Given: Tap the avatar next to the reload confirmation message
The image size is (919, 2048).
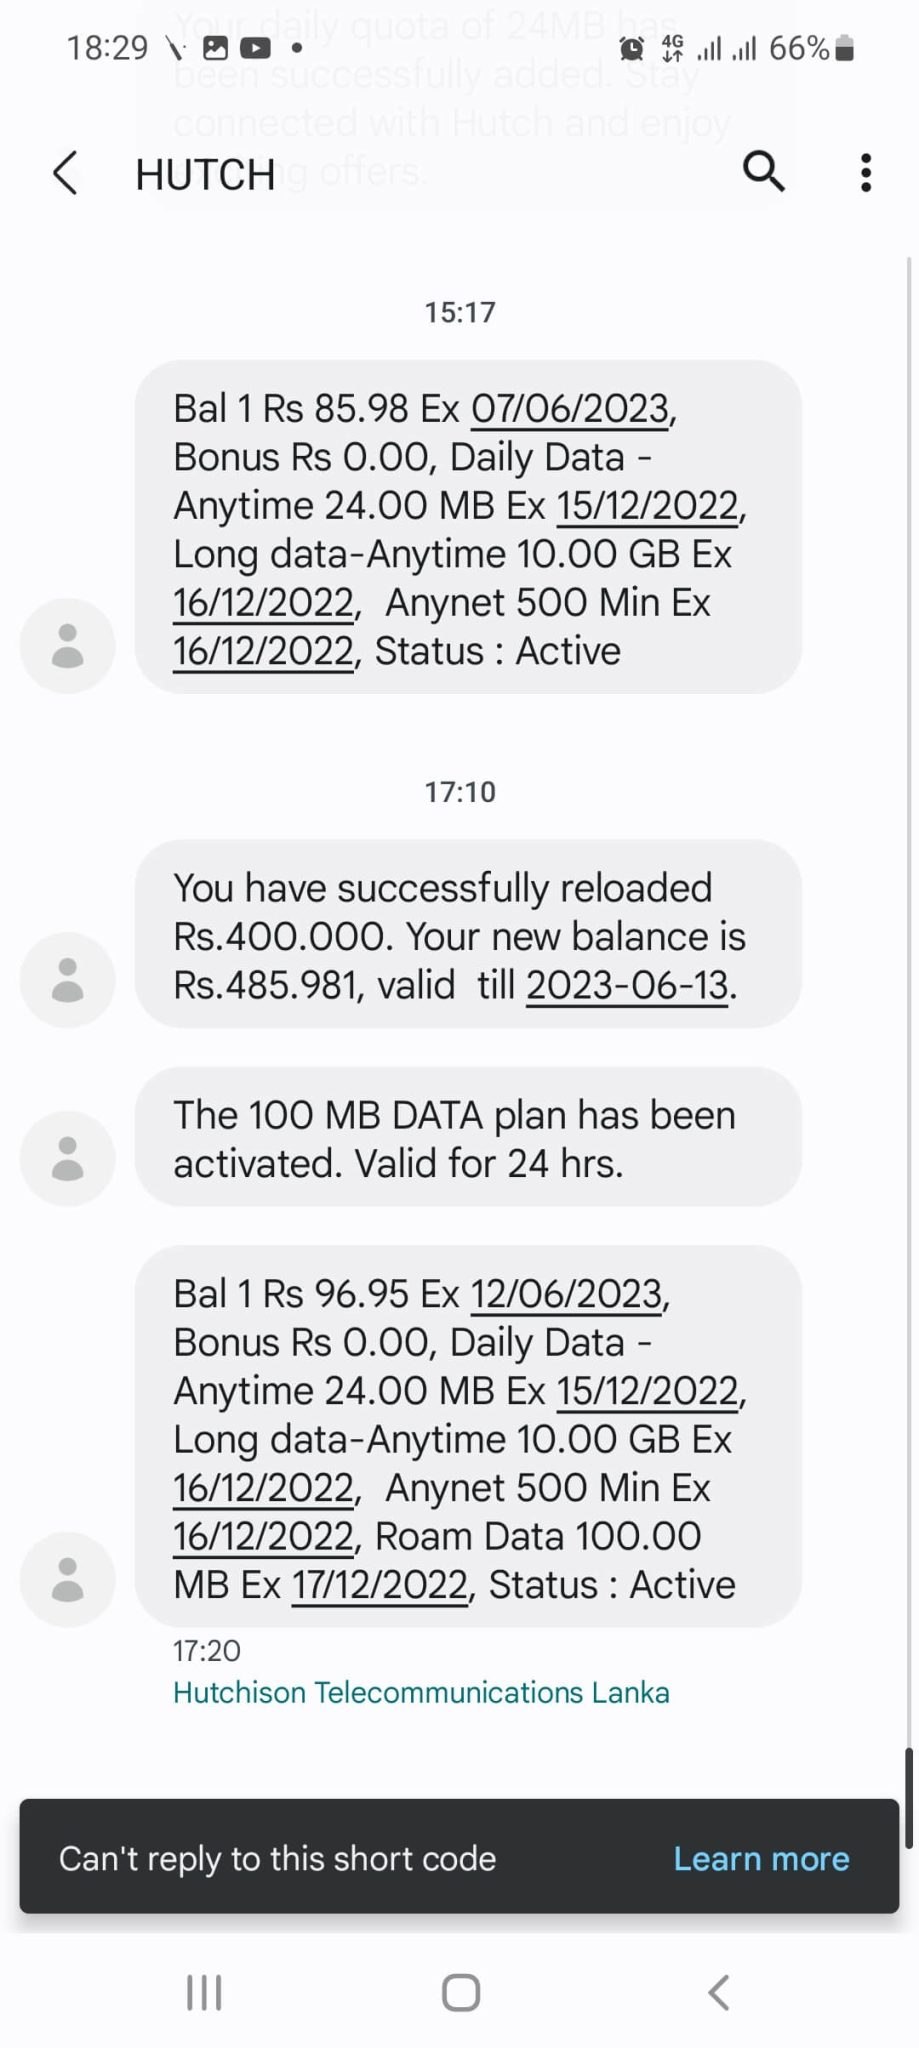Looking at the screenshot, I should pyautogui.click(x=67, y=980).
